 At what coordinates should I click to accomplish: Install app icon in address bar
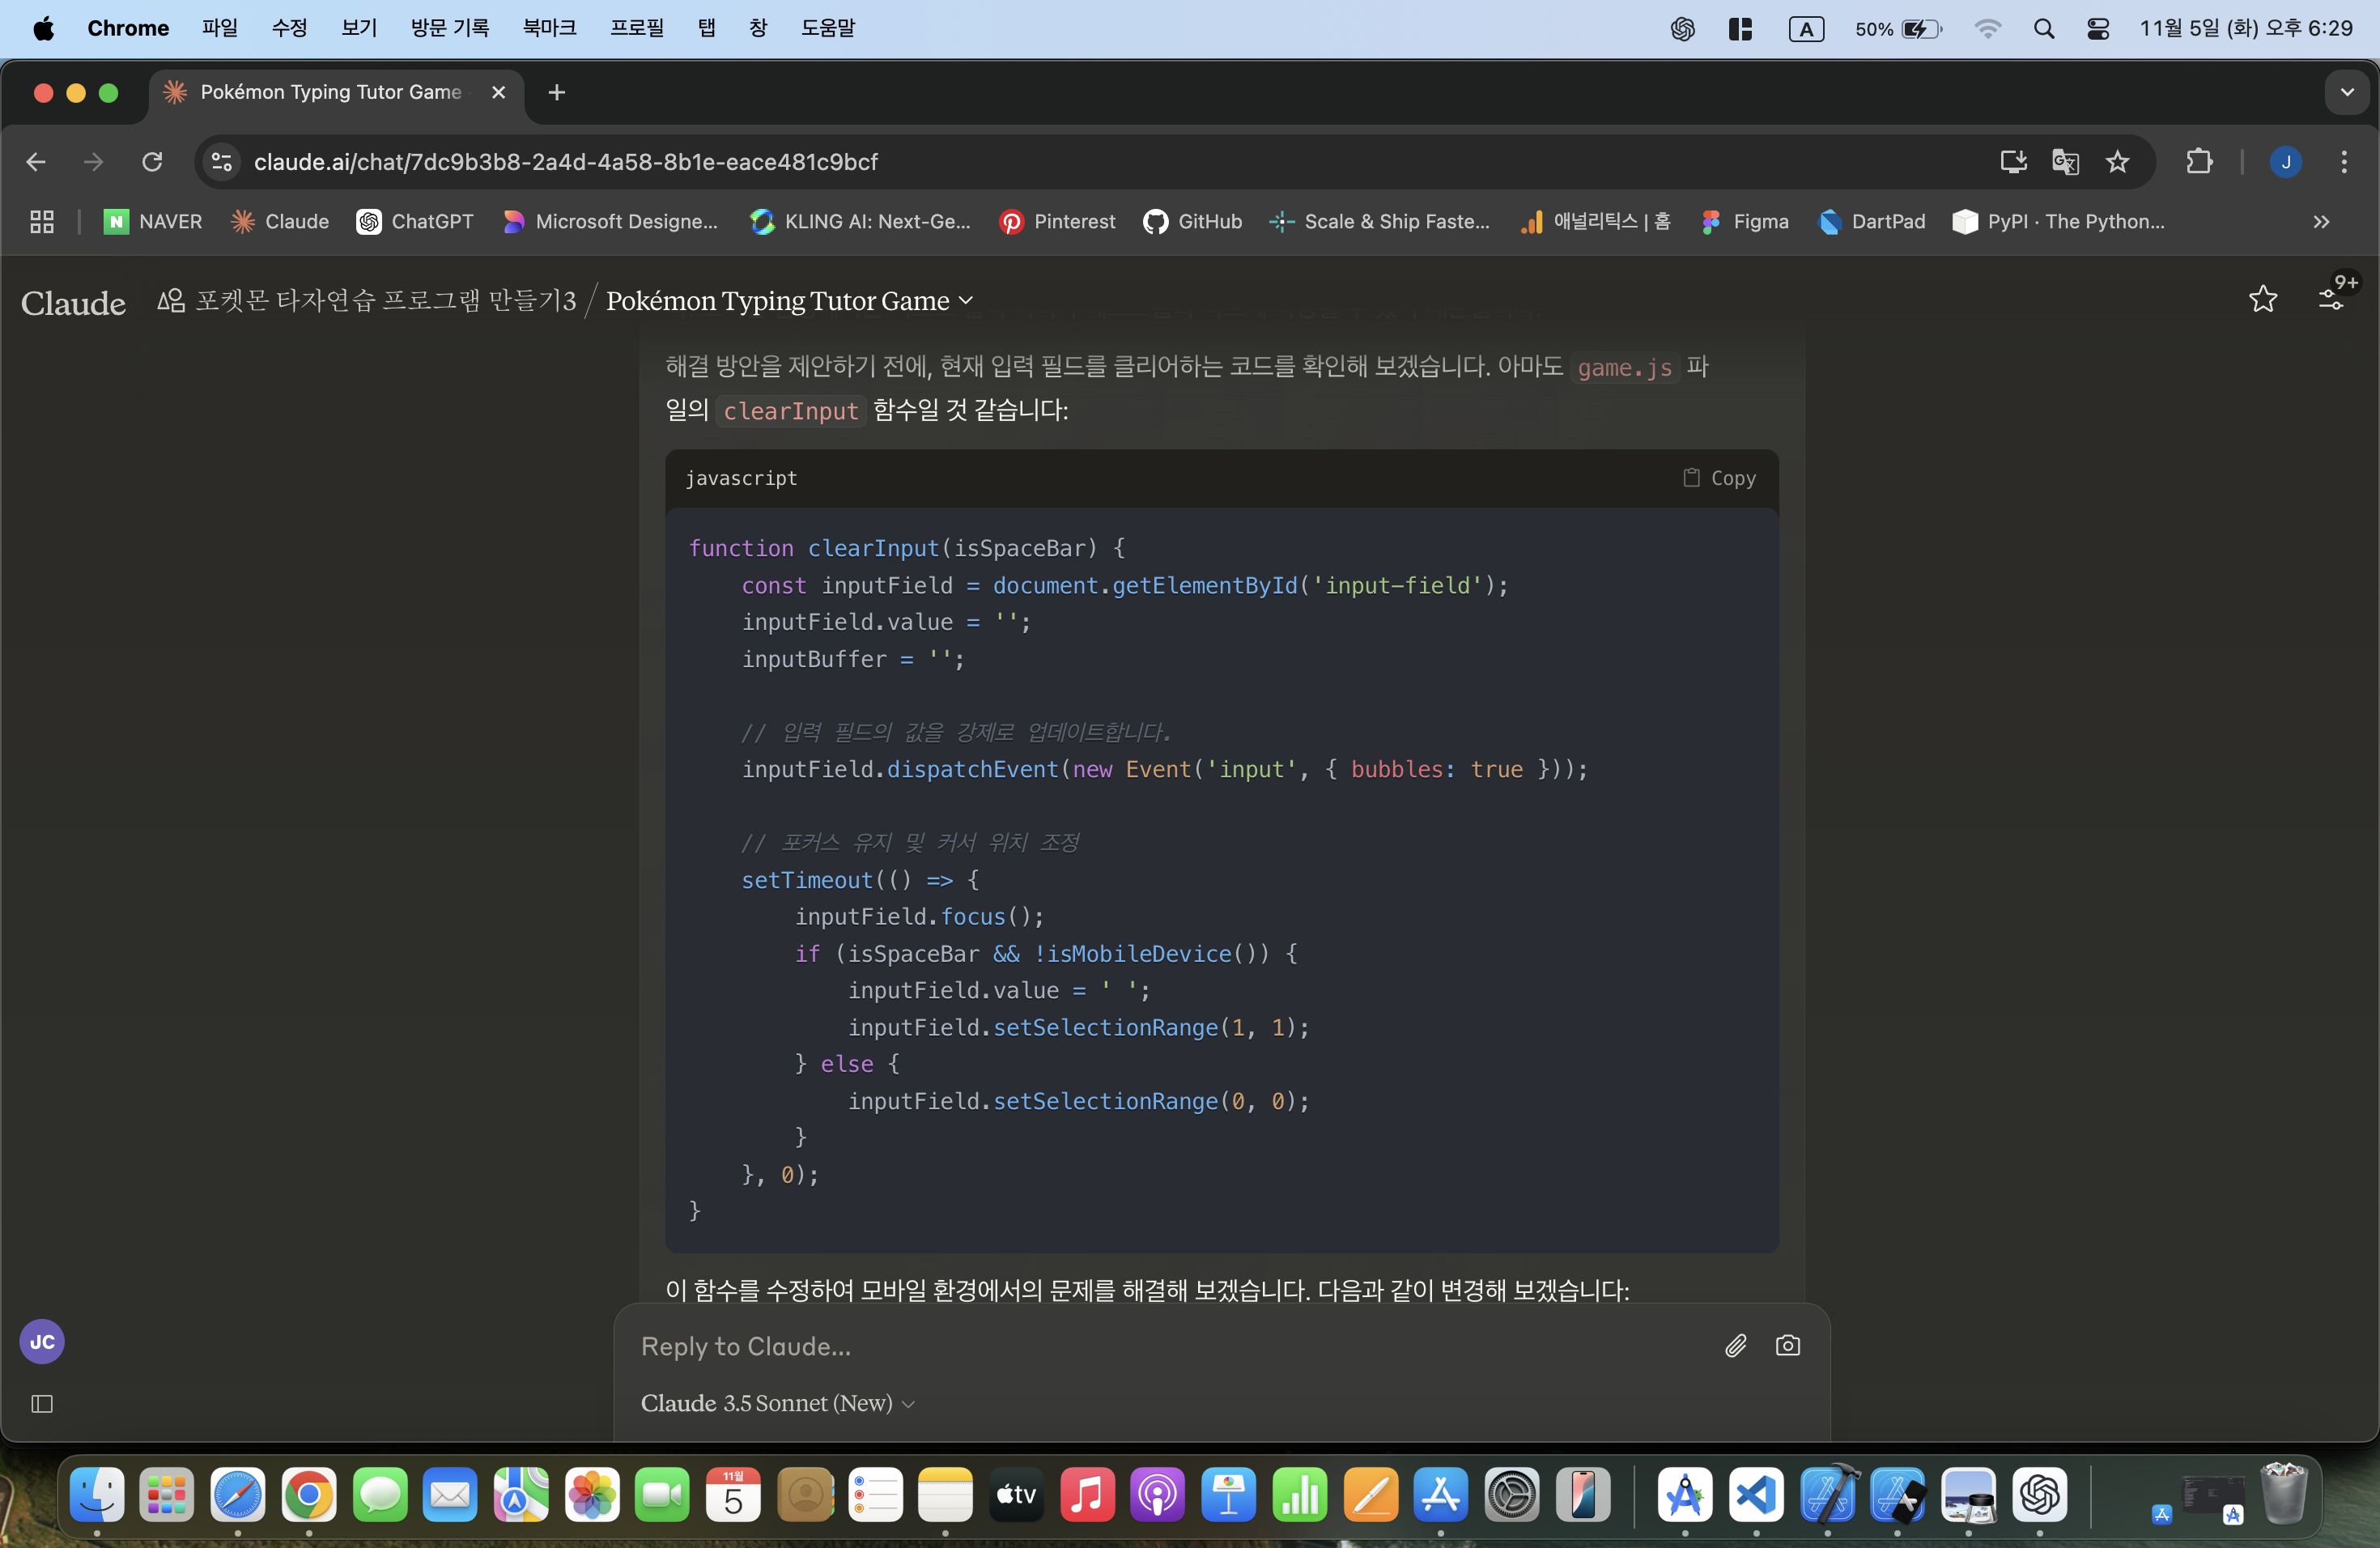click(2013, 162)
